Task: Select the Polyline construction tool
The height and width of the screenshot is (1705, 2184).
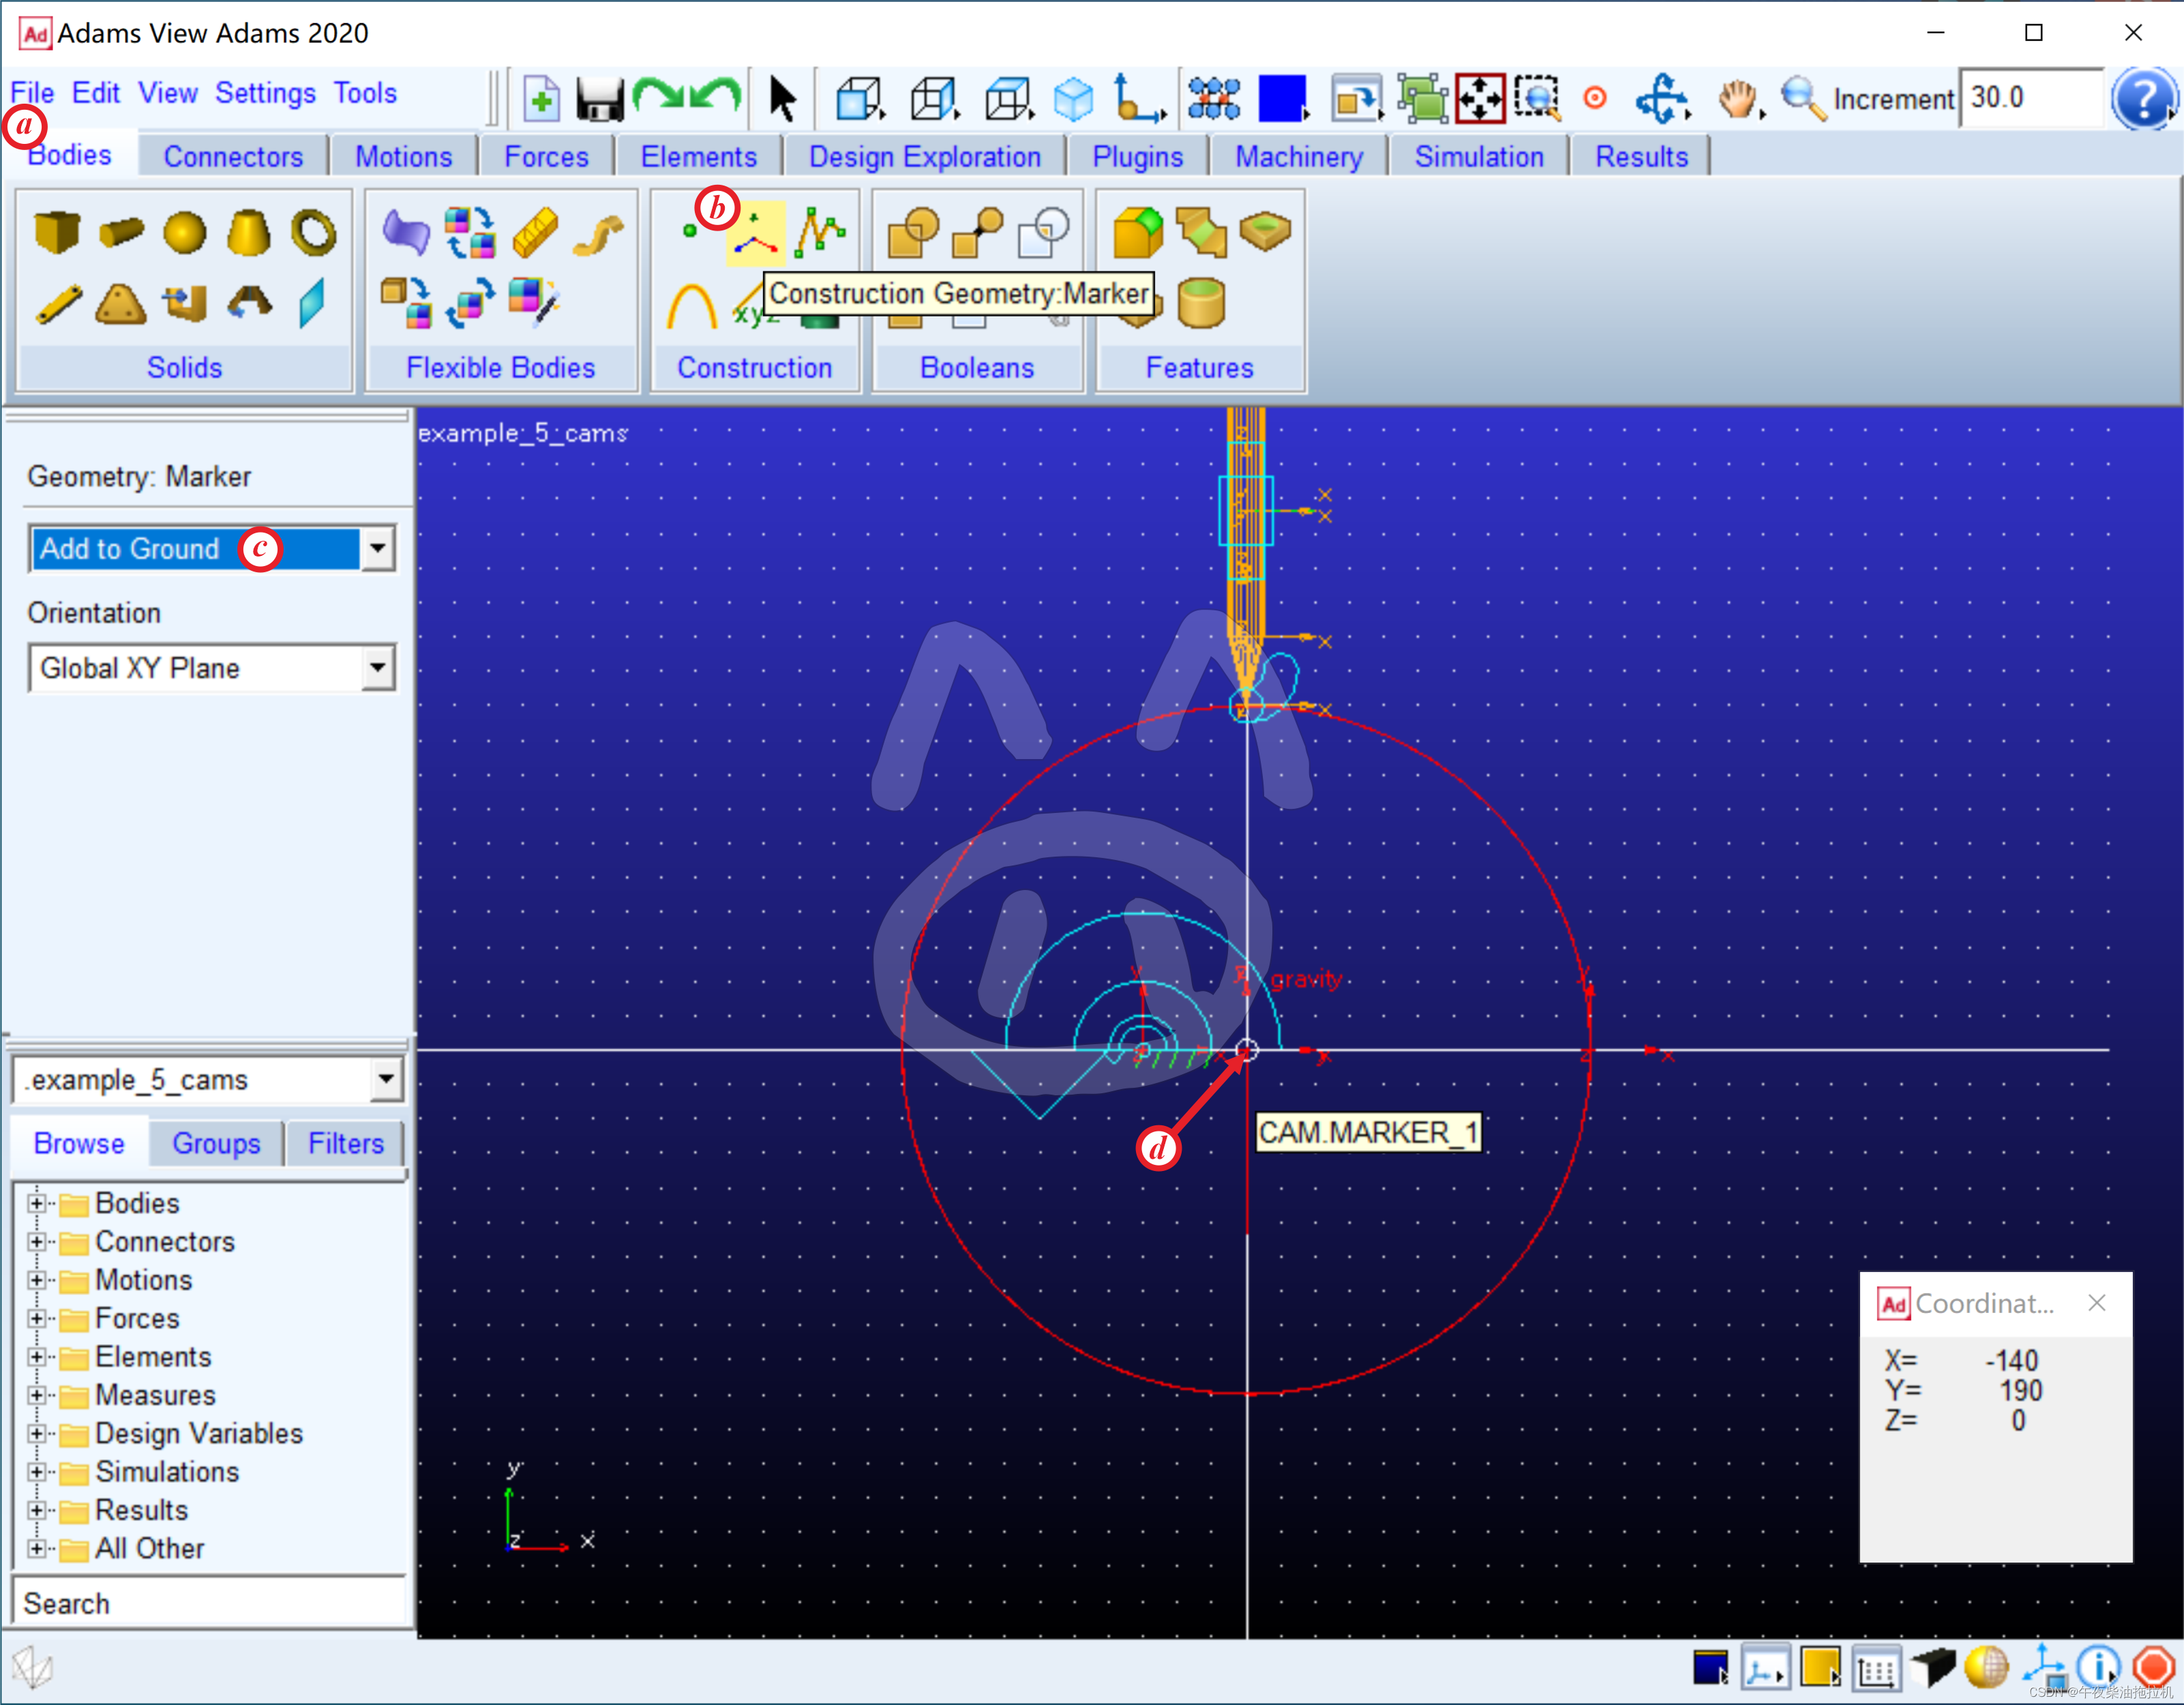Action: [x=820, y=232]
